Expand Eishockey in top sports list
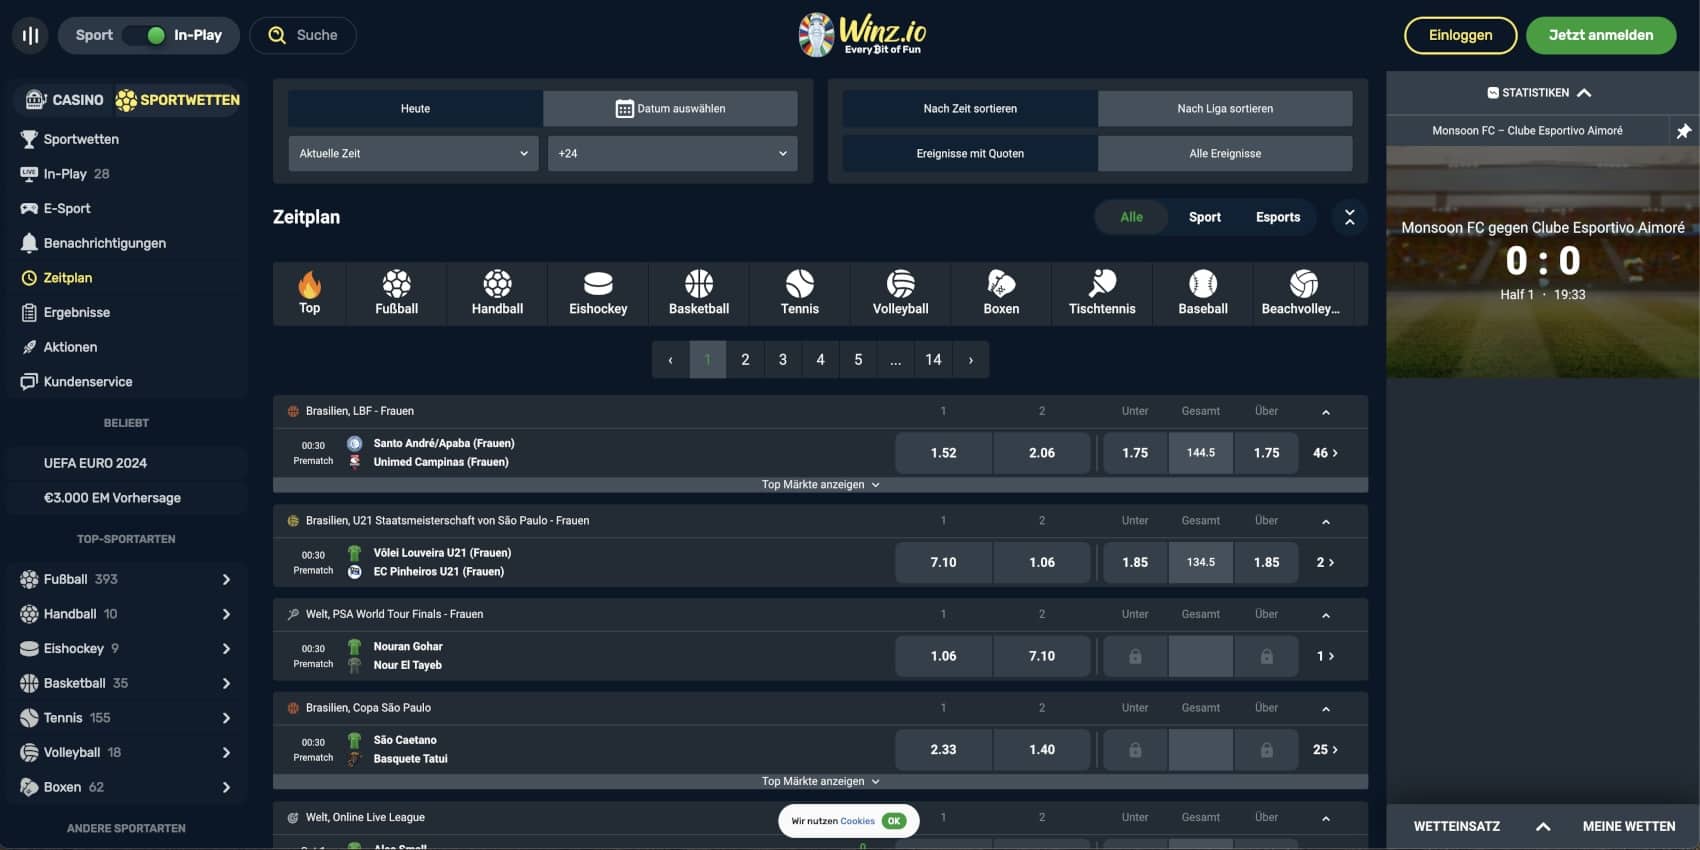1700x850 pixels. [x=226, y=648]
